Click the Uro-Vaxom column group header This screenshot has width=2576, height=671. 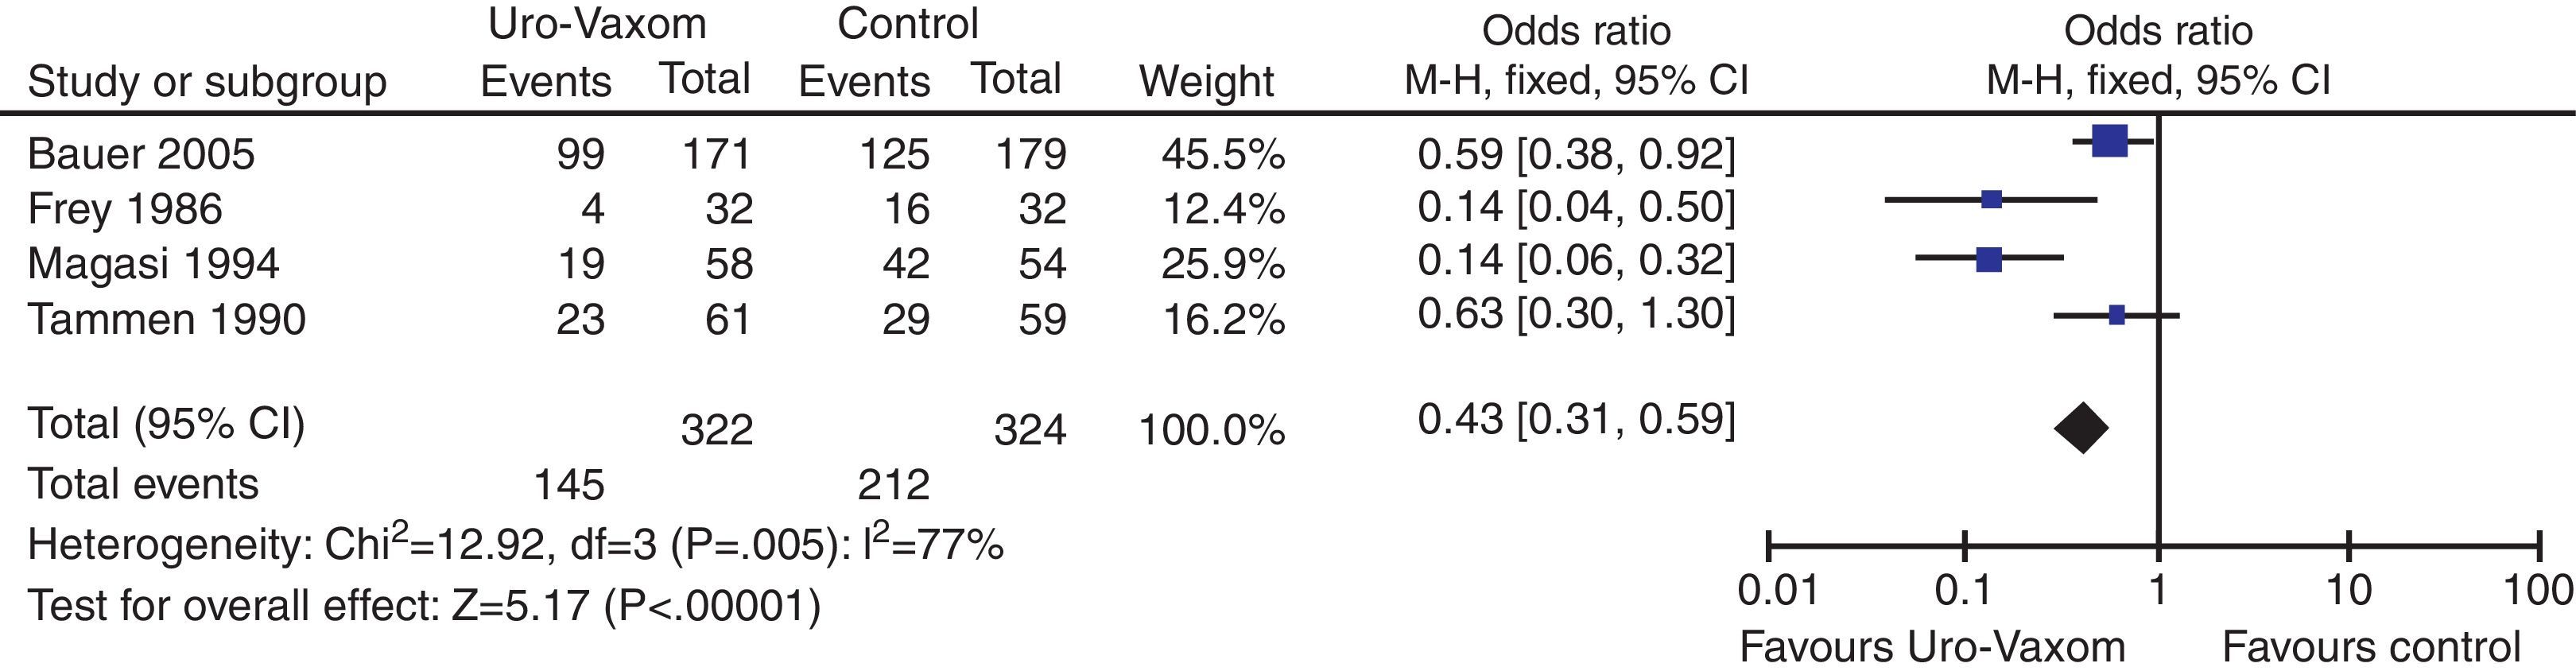(597, 24)
